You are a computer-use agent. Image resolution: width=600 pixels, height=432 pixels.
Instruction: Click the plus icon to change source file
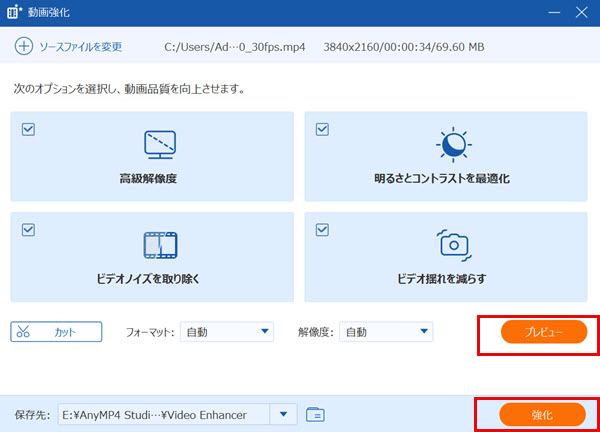(x=23, y=46)
